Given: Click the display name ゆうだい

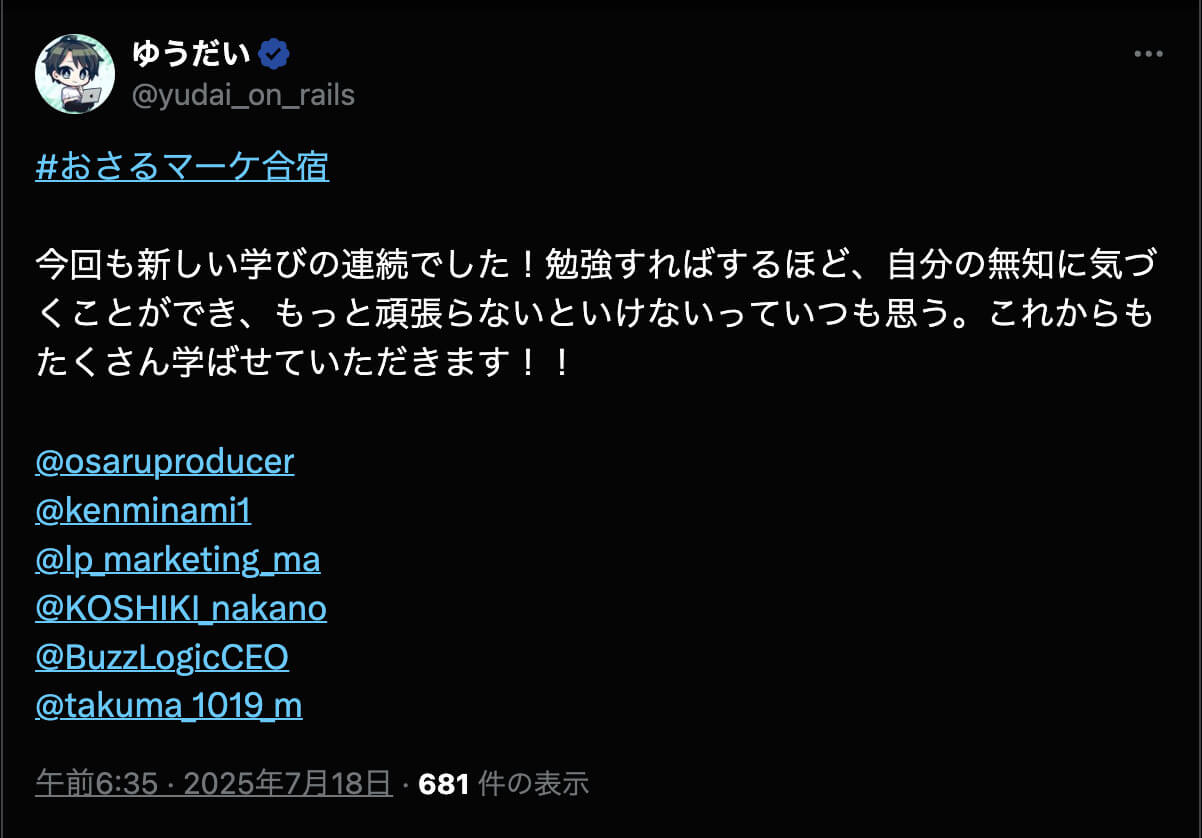Looking at the screenshot, I should click(192, 54).
